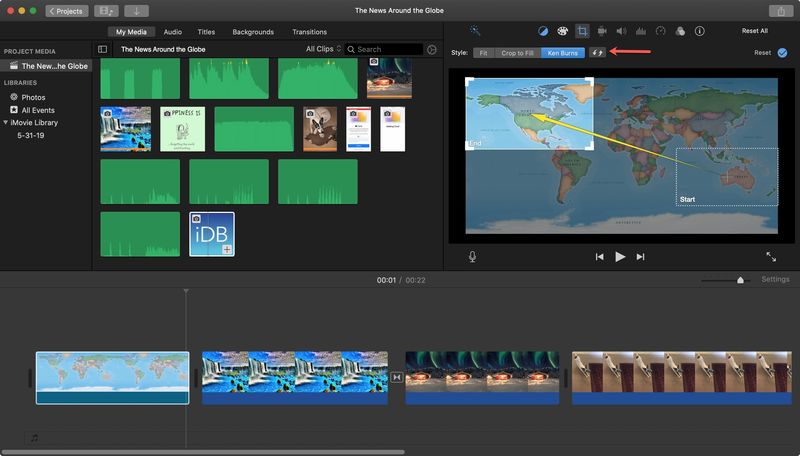Open the stabilization camera tool
800x456 pixels.
[x=602, y=31]
